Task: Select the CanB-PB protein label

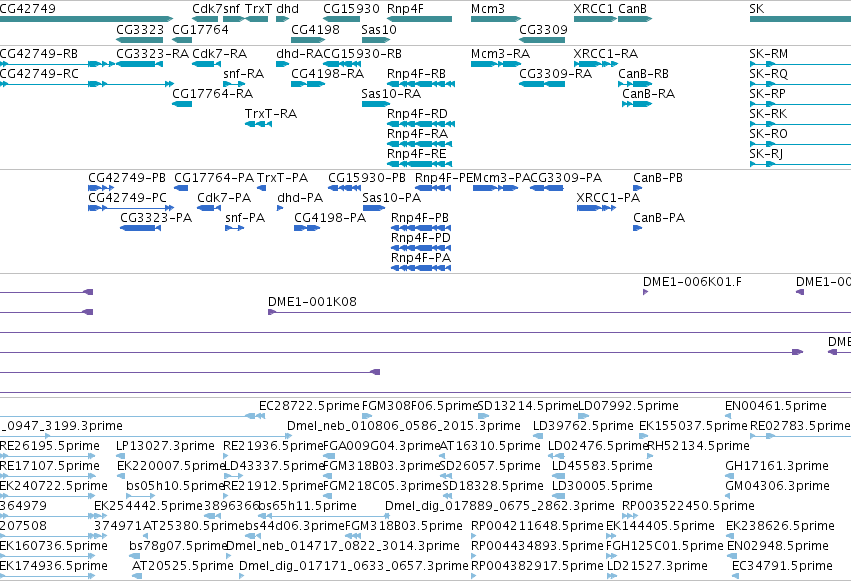Action: (658, 178)
